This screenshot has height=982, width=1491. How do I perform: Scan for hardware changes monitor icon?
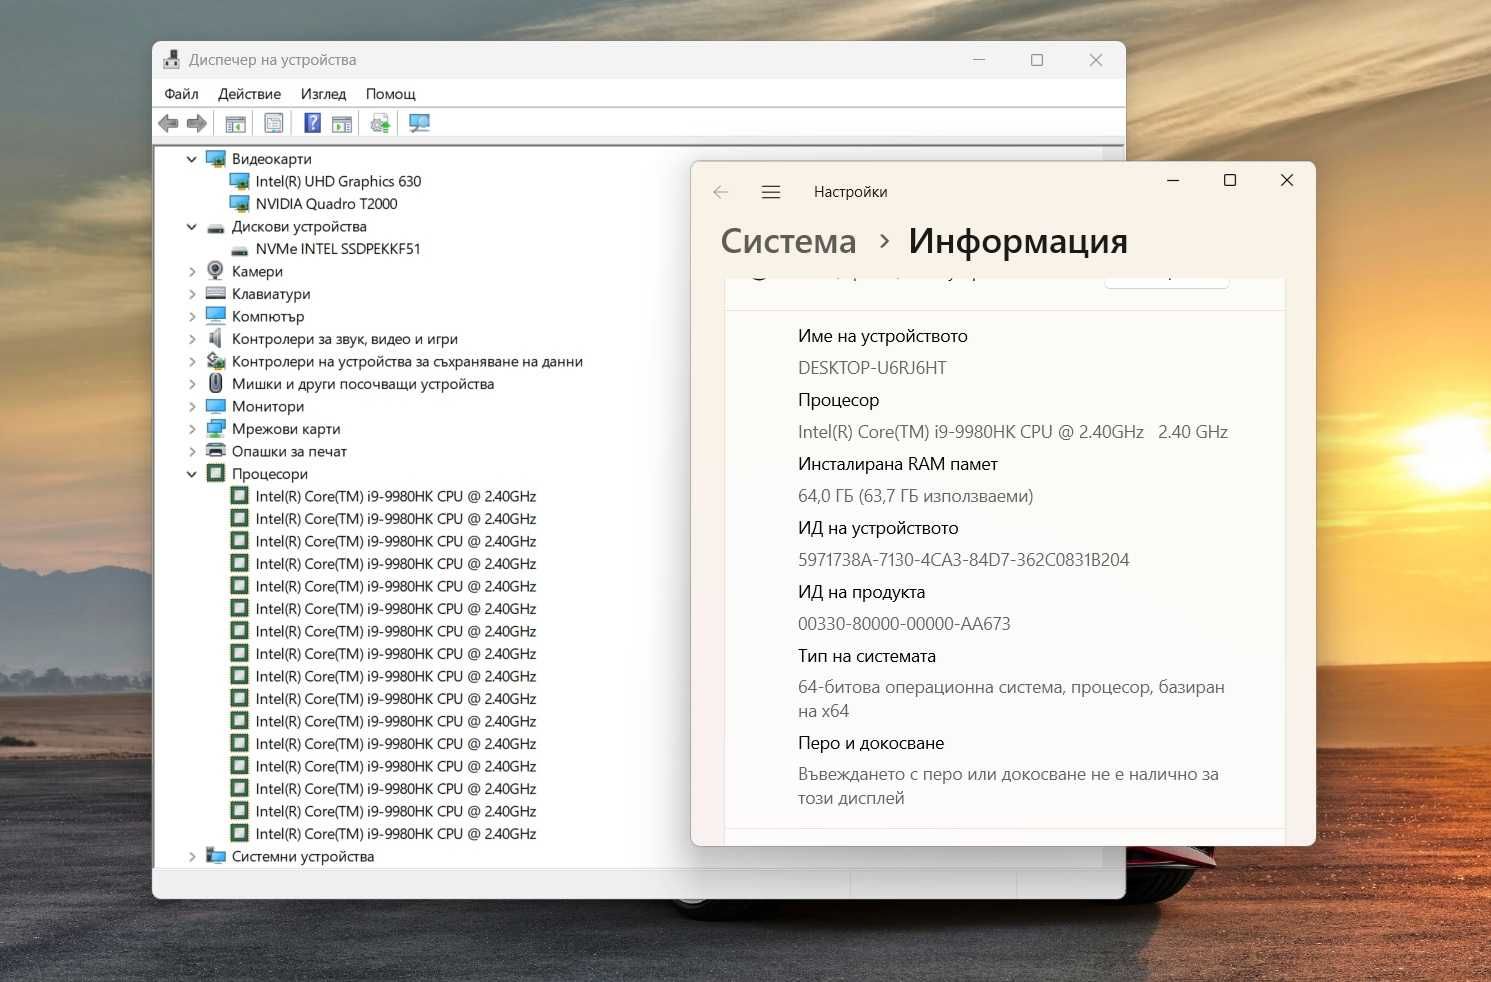[x=419, y=123]
